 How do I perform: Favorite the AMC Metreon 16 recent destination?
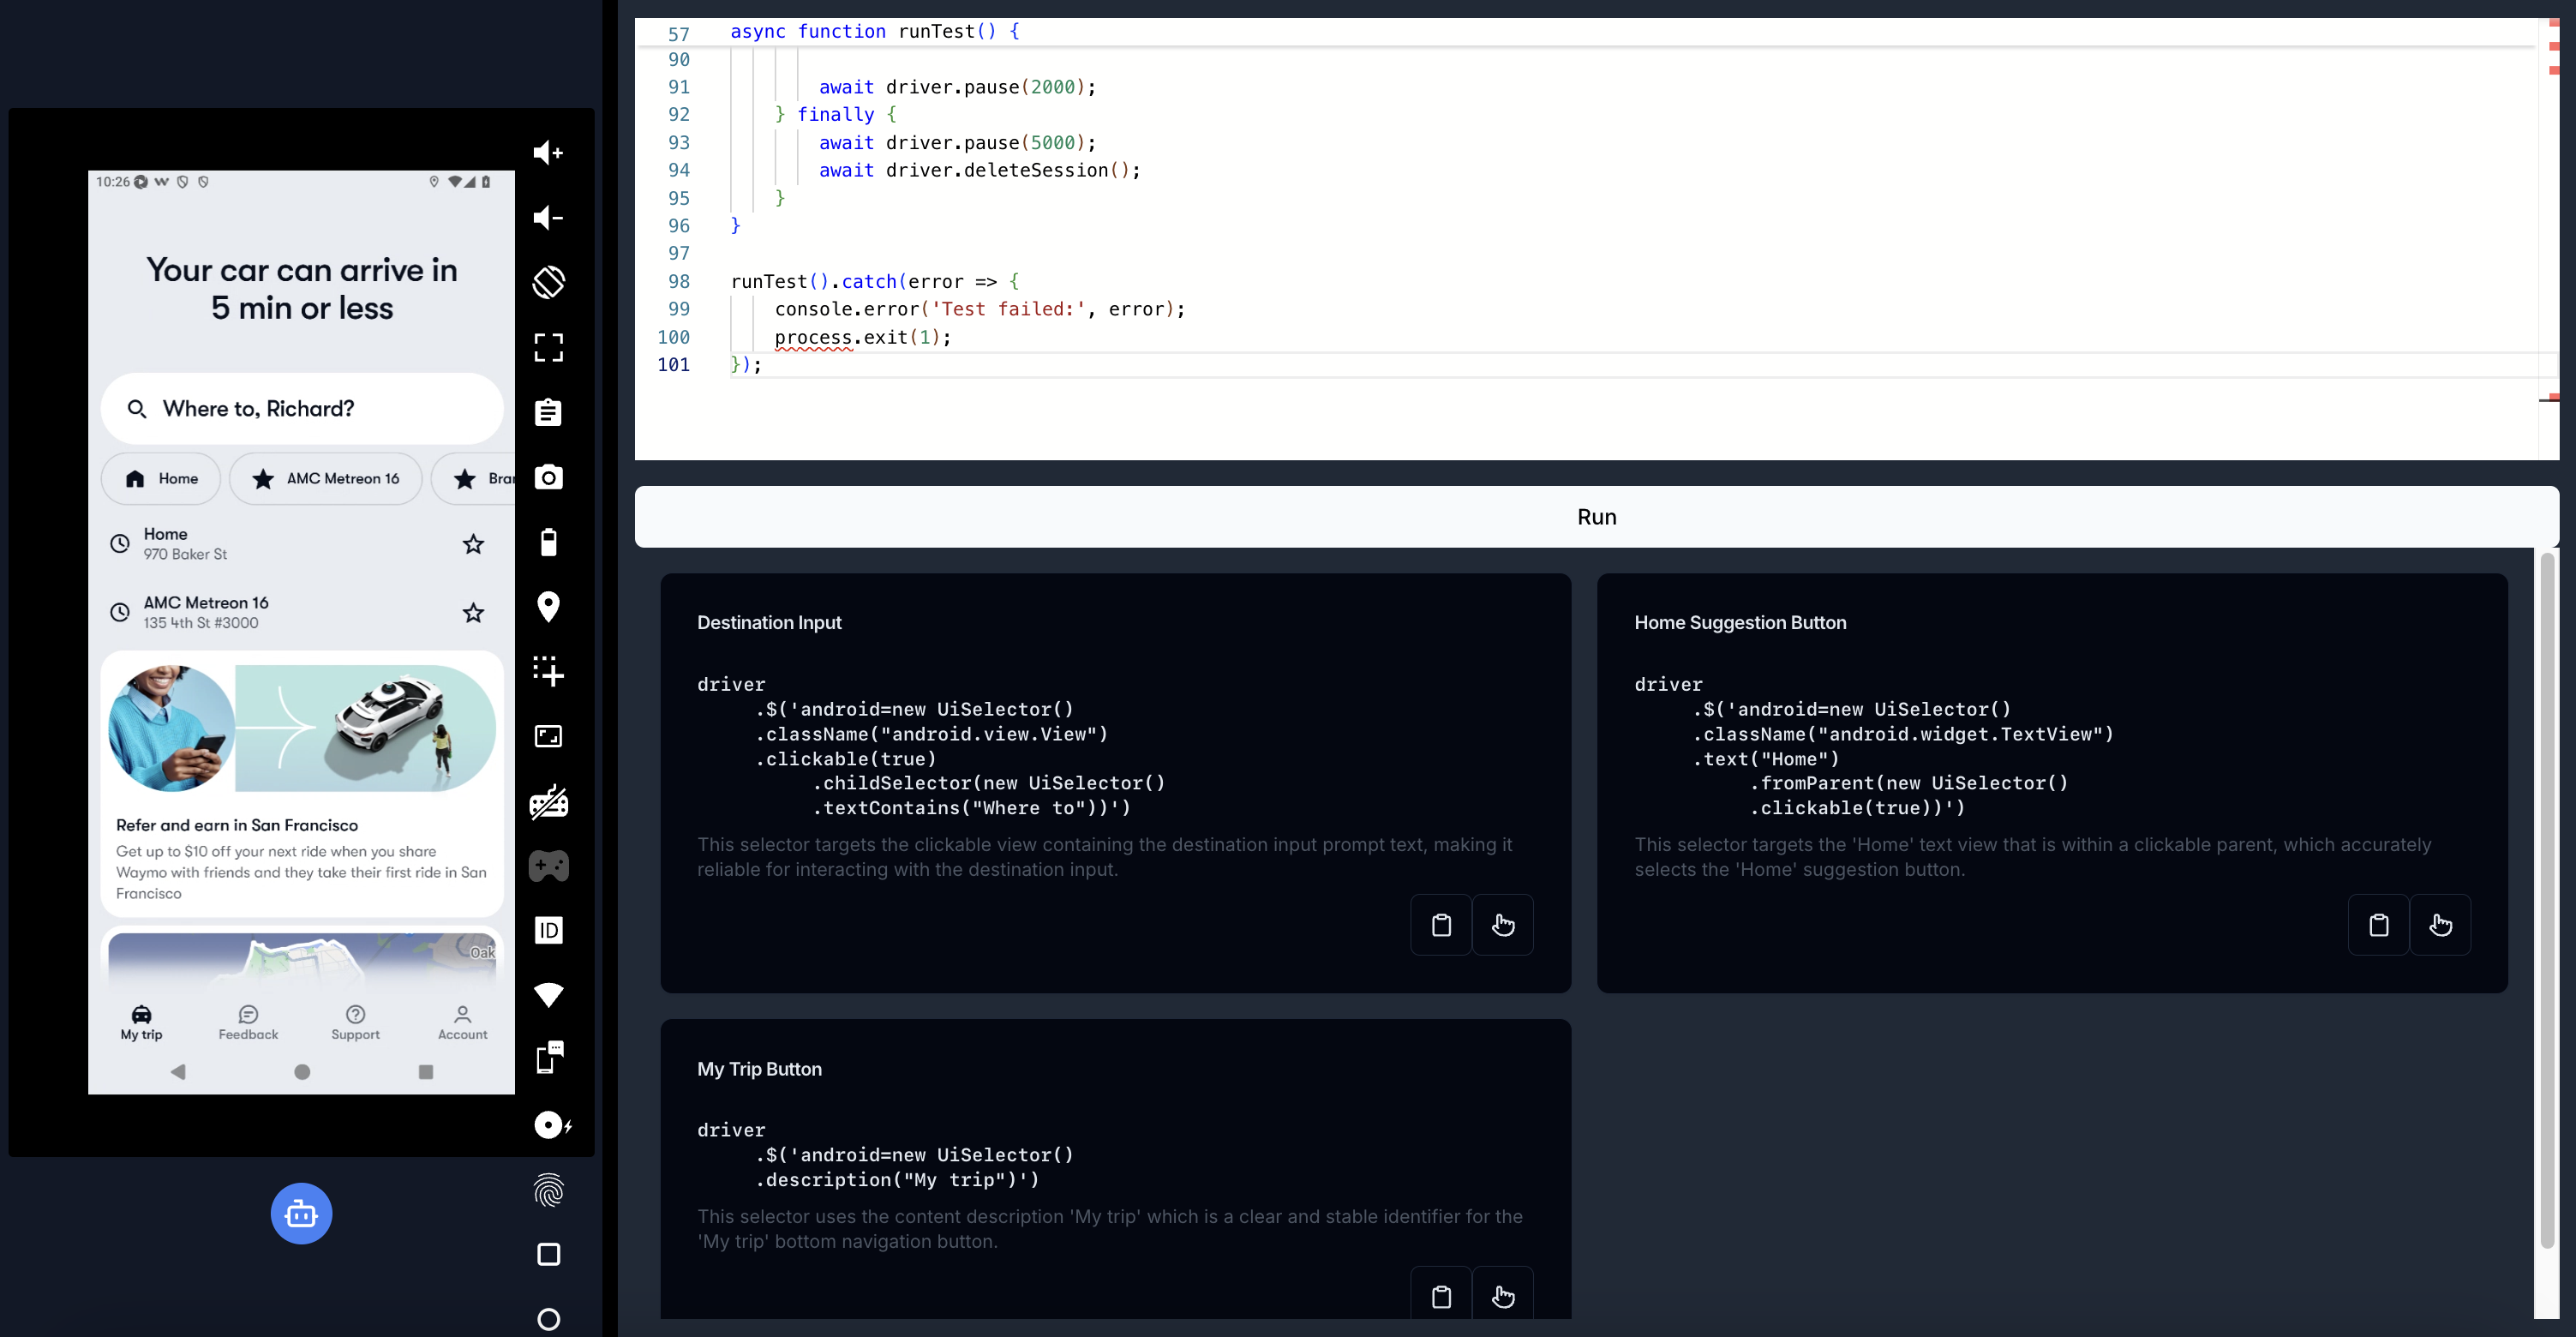473,613
